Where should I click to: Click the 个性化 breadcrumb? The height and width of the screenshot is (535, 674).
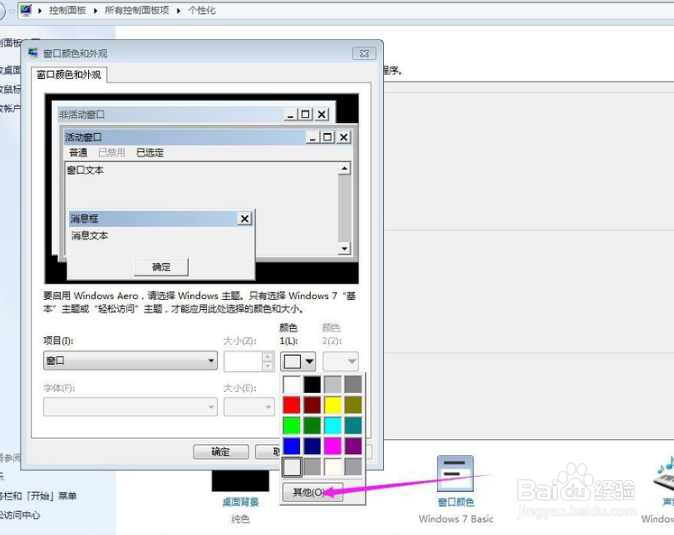click(202, 10)
